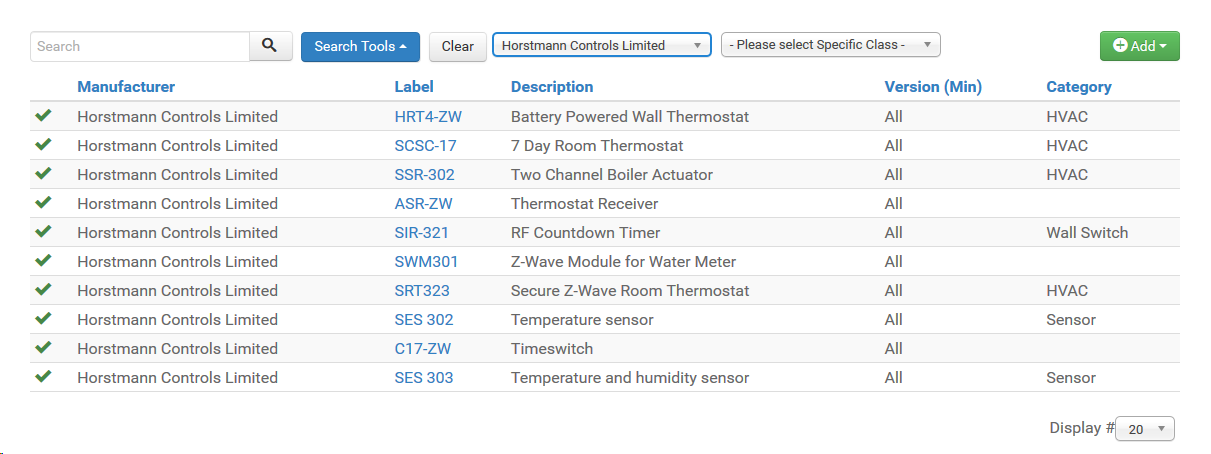Sort table by Category header
The image size is (1211, 454).
(1079, 87)
